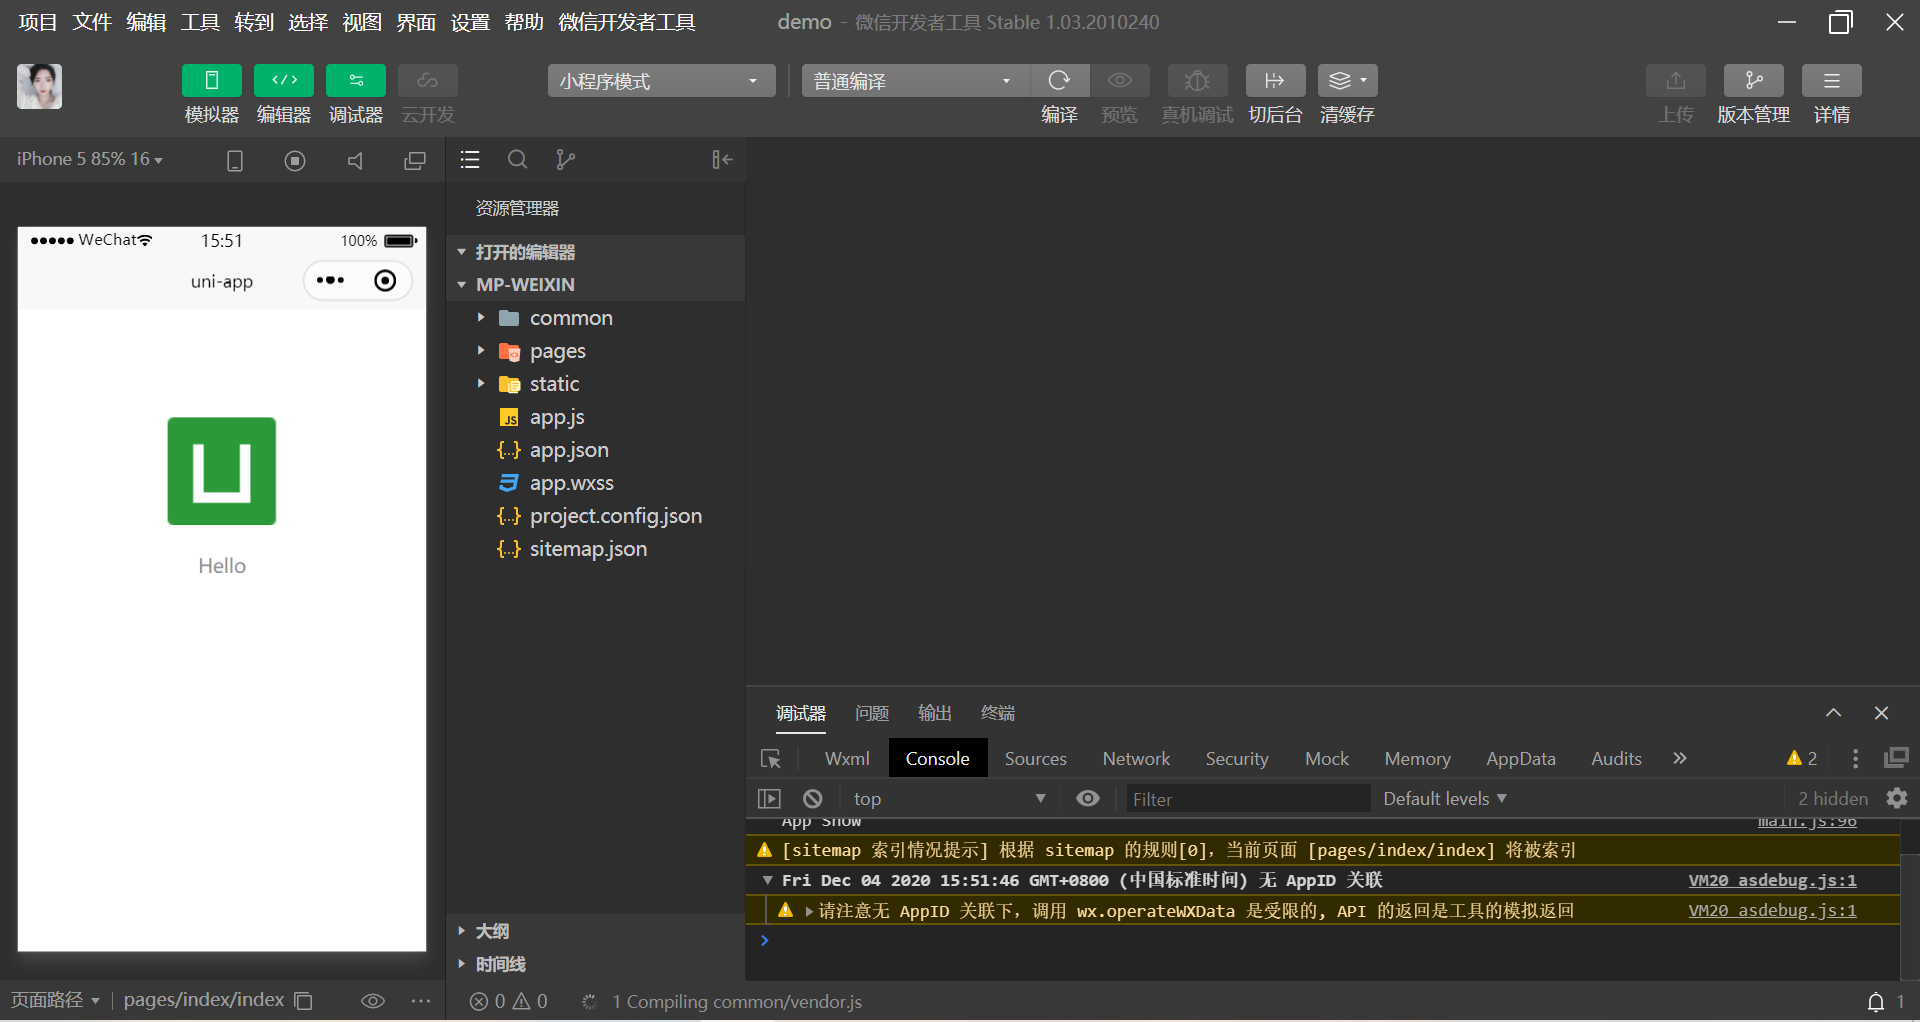The image size is (1920, 1022).
Task: Switch to the AppData devtools tab
Action: 1520,759
